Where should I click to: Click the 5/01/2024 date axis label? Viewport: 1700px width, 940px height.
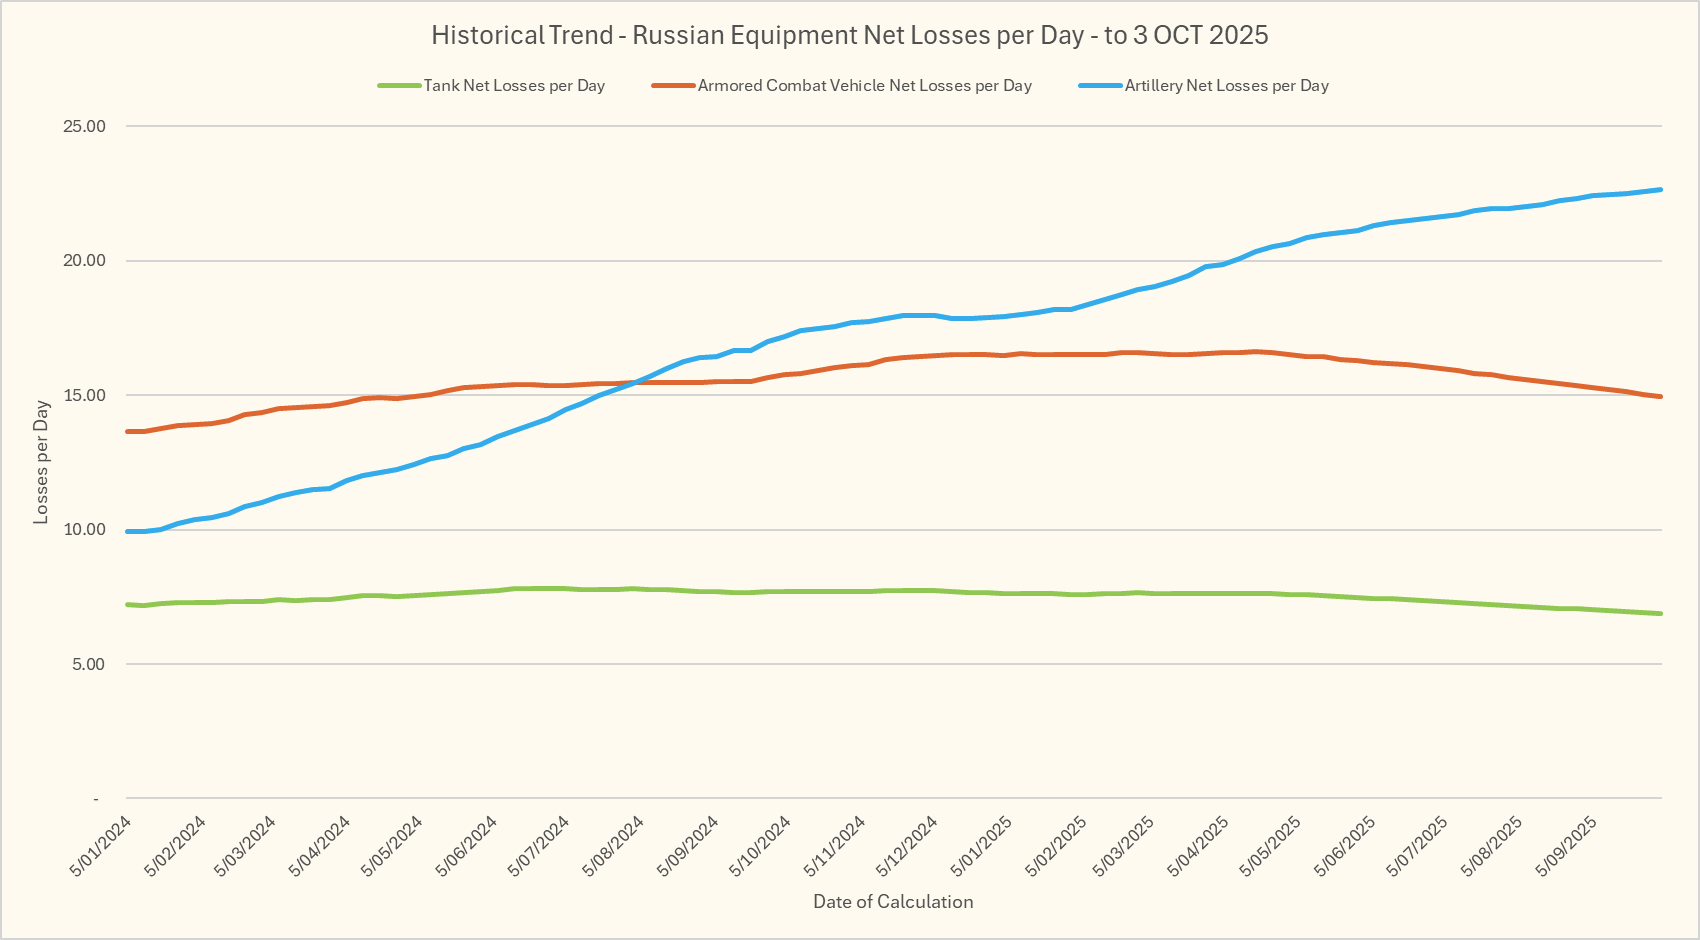101,846
